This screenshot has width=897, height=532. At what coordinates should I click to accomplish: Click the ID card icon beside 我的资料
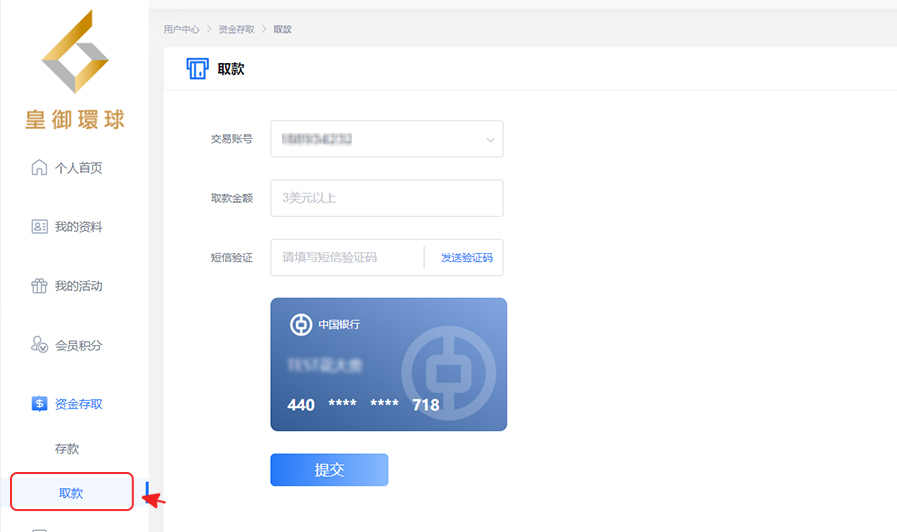click(39, 227)
